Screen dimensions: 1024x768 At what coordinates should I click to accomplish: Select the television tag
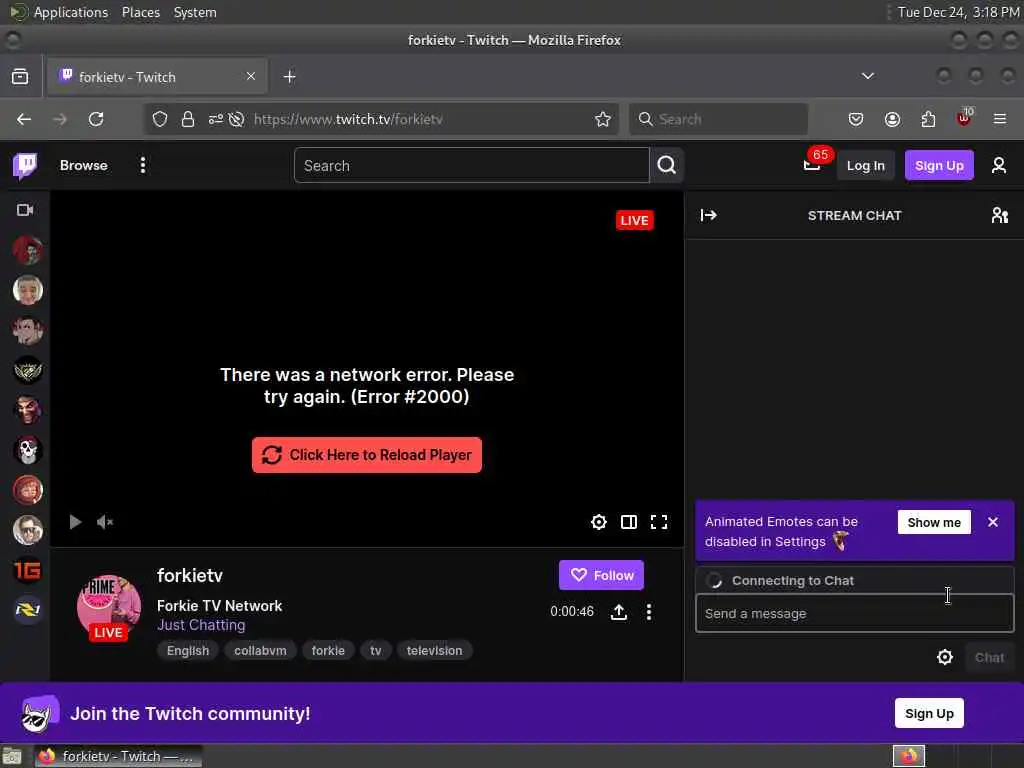(434, 650)
